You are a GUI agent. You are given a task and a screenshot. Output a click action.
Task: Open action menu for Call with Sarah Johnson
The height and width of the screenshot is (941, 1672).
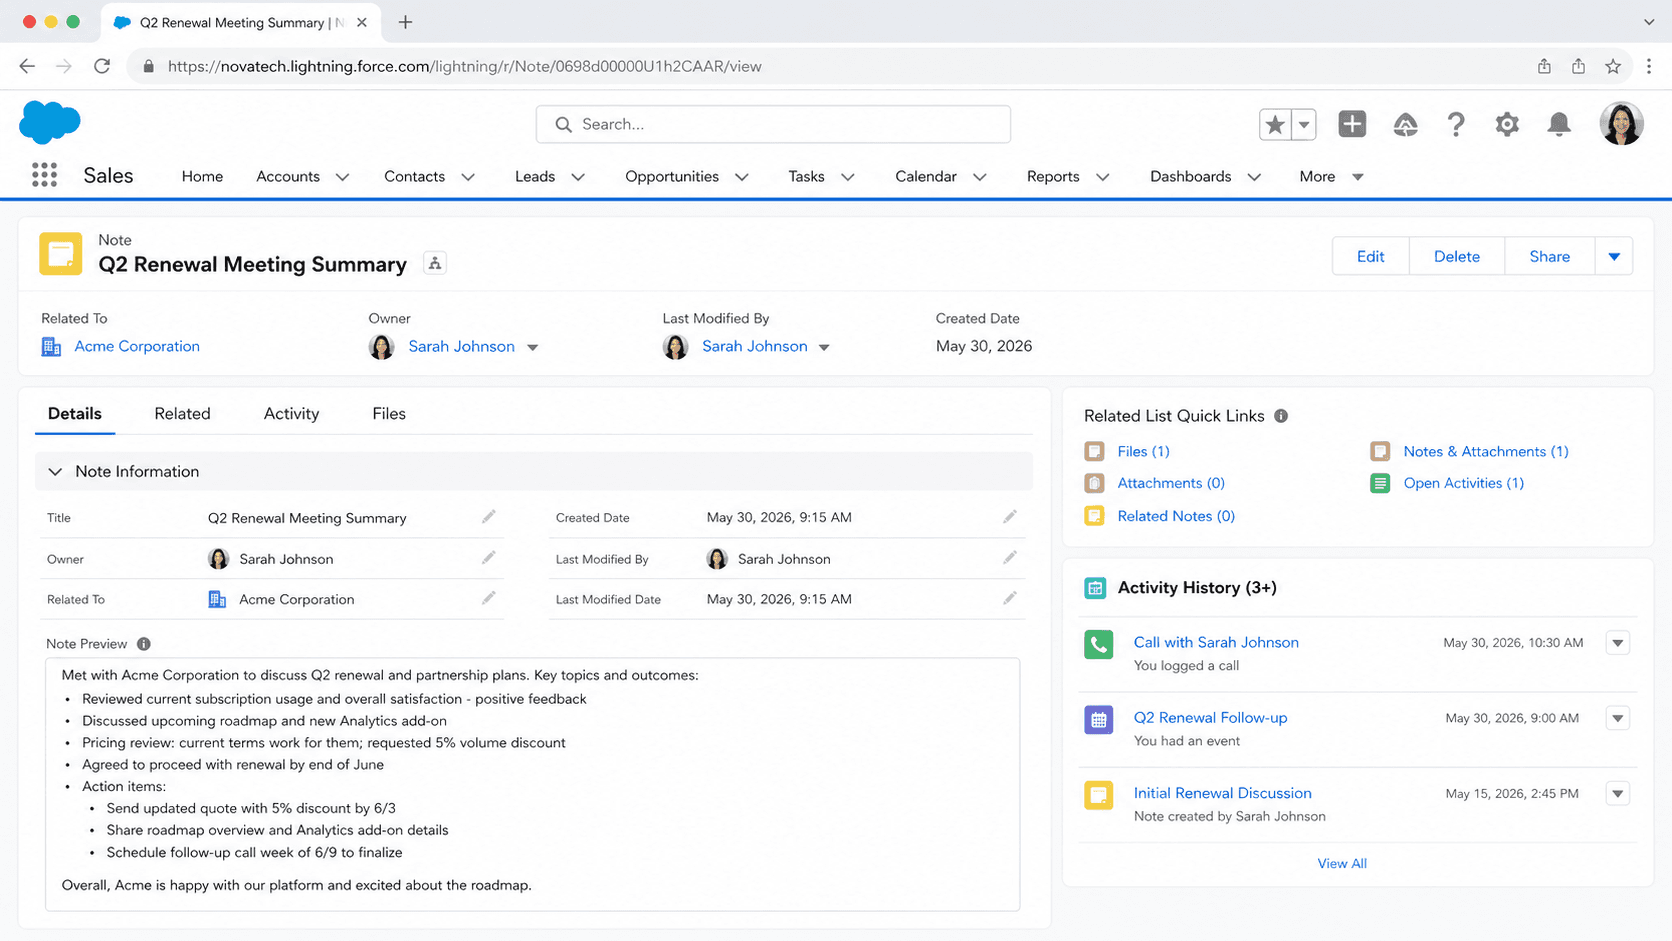point(1617,643)
